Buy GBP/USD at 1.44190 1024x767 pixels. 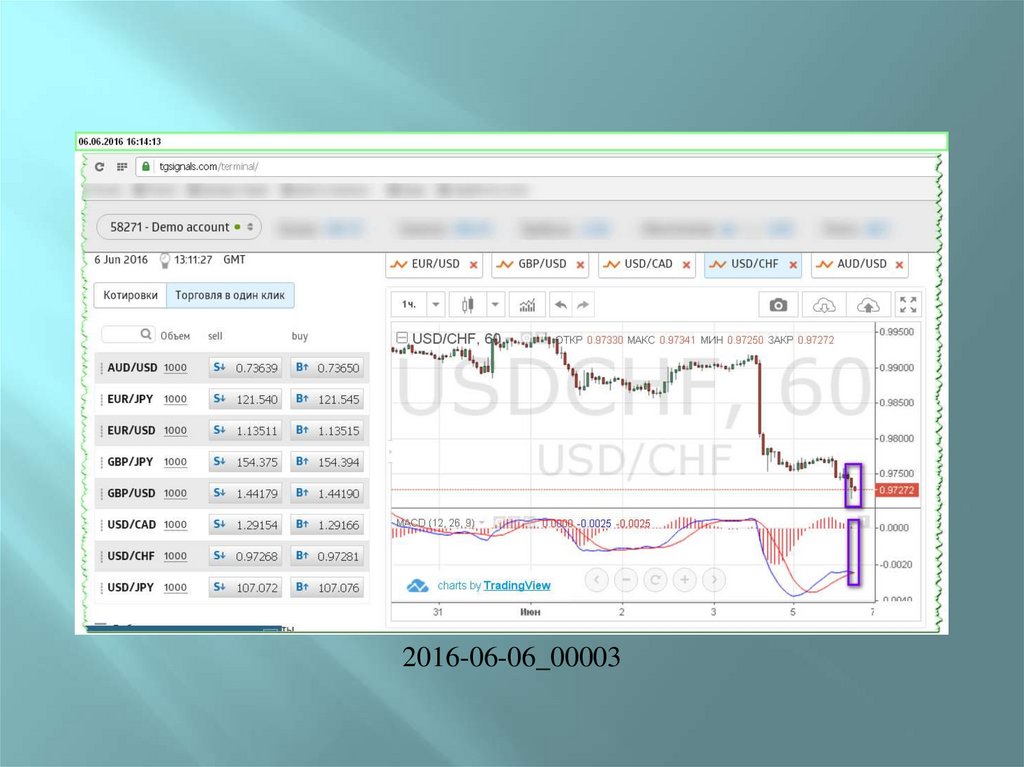pos(327,493)
